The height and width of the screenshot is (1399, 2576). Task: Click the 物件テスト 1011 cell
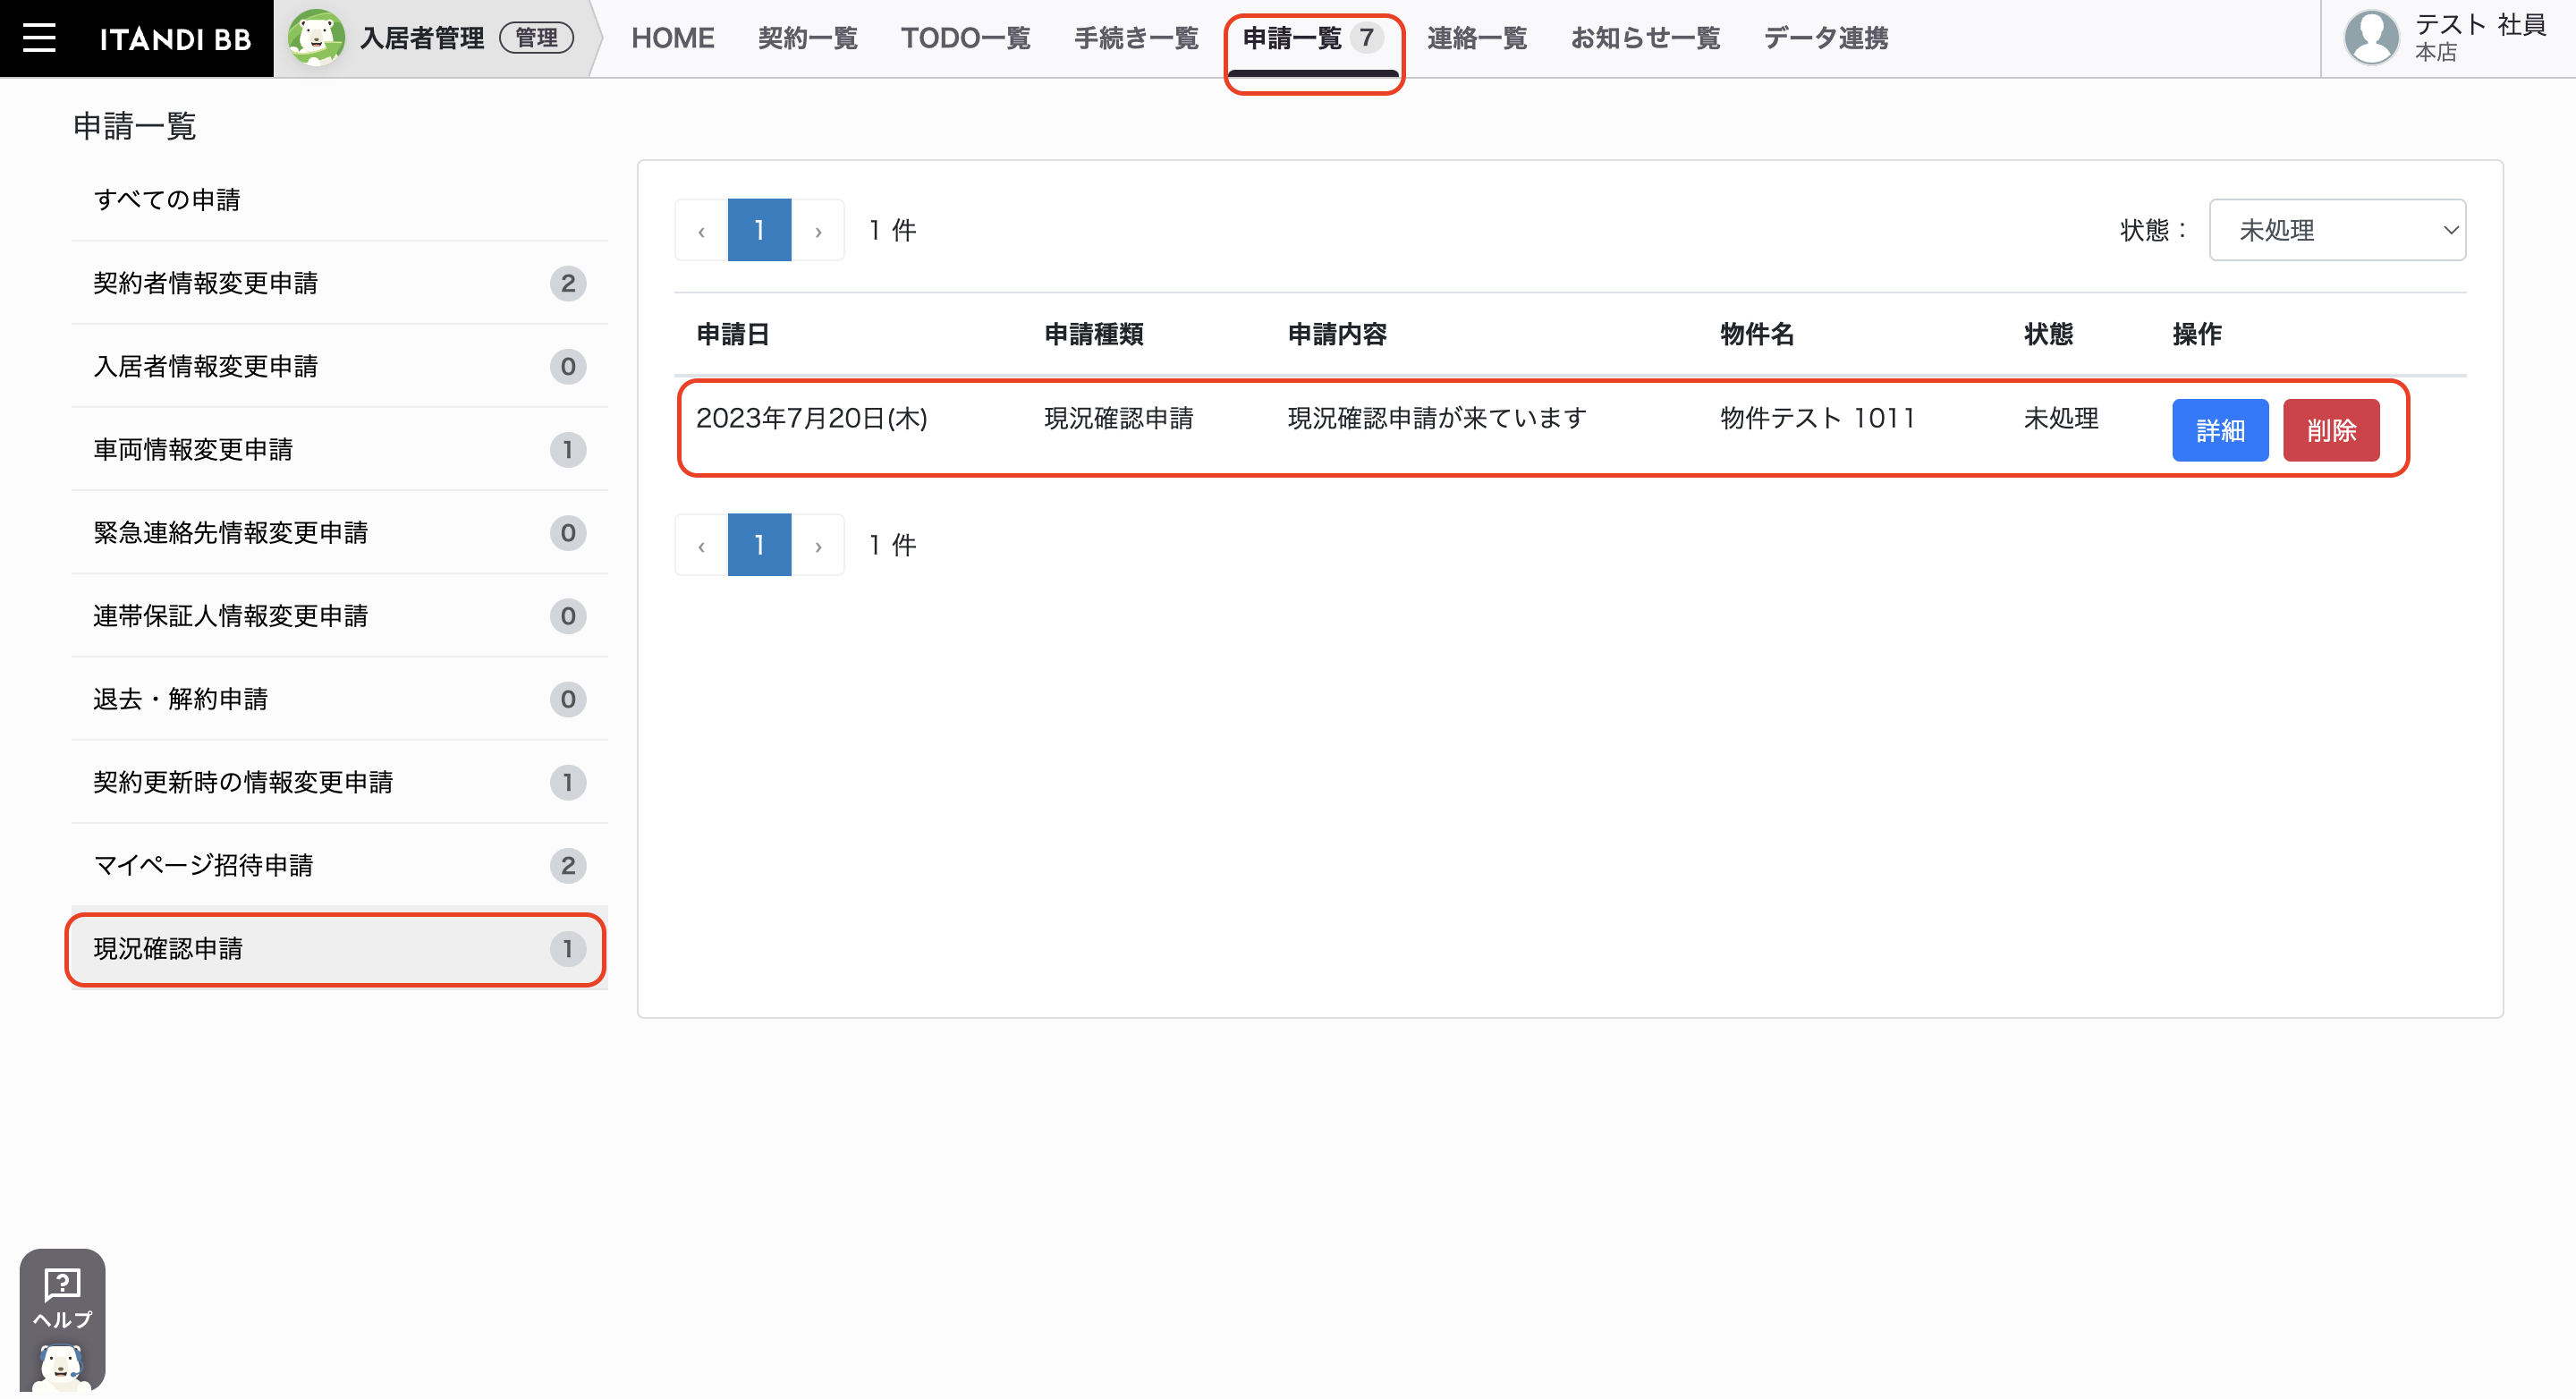pyautogui.click(x=1817, y=418)
